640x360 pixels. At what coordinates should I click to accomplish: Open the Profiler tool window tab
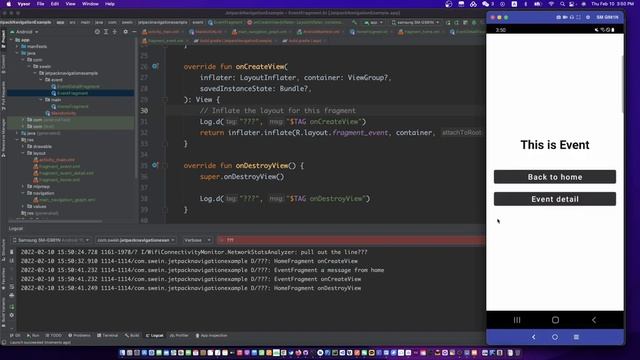(179, 336)
